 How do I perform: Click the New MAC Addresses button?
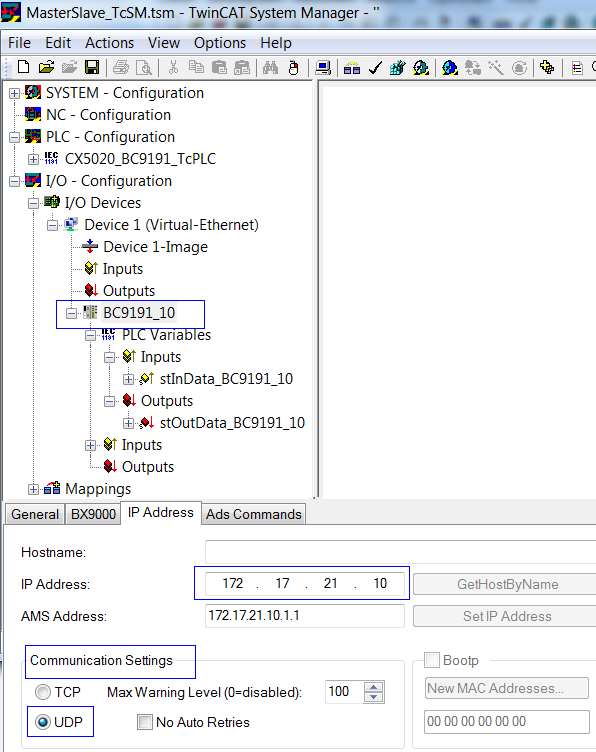tap(506, 688)
